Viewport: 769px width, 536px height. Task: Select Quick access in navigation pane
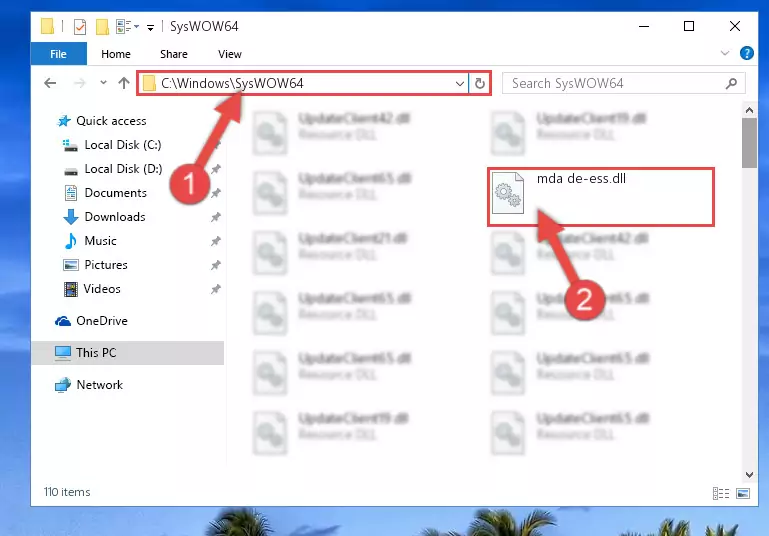click(111, 121)
